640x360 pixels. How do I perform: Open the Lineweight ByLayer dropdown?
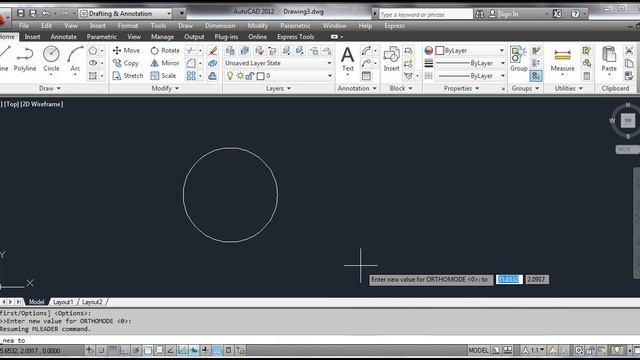470,63
